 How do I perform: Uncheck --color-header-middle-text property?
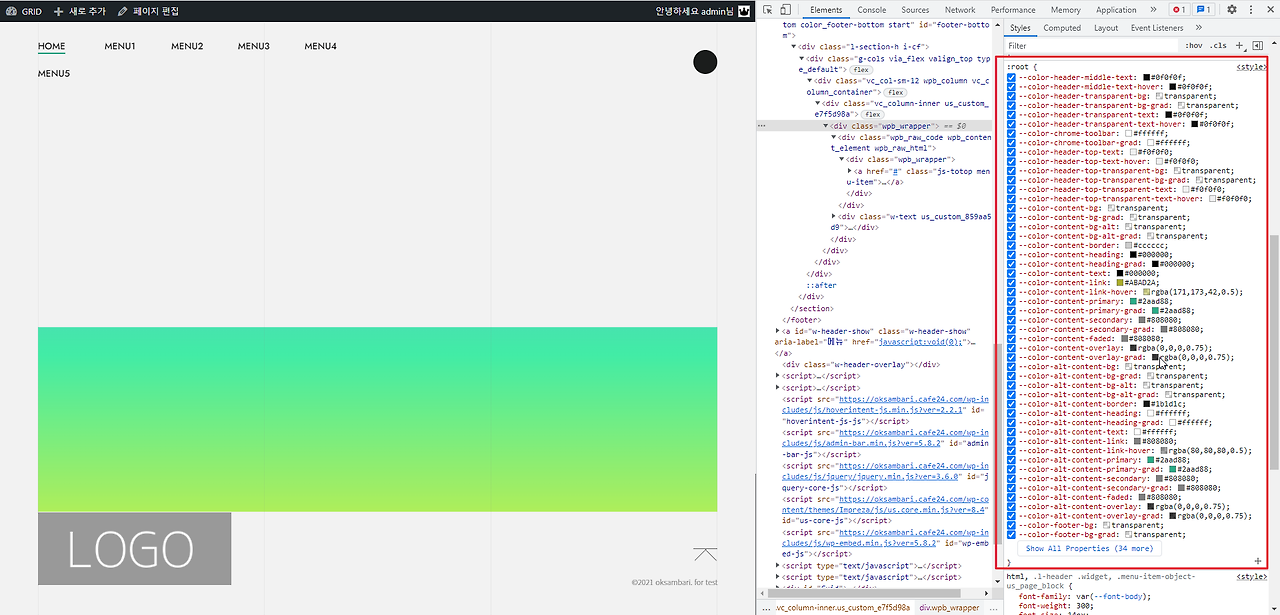(1012, 77)
